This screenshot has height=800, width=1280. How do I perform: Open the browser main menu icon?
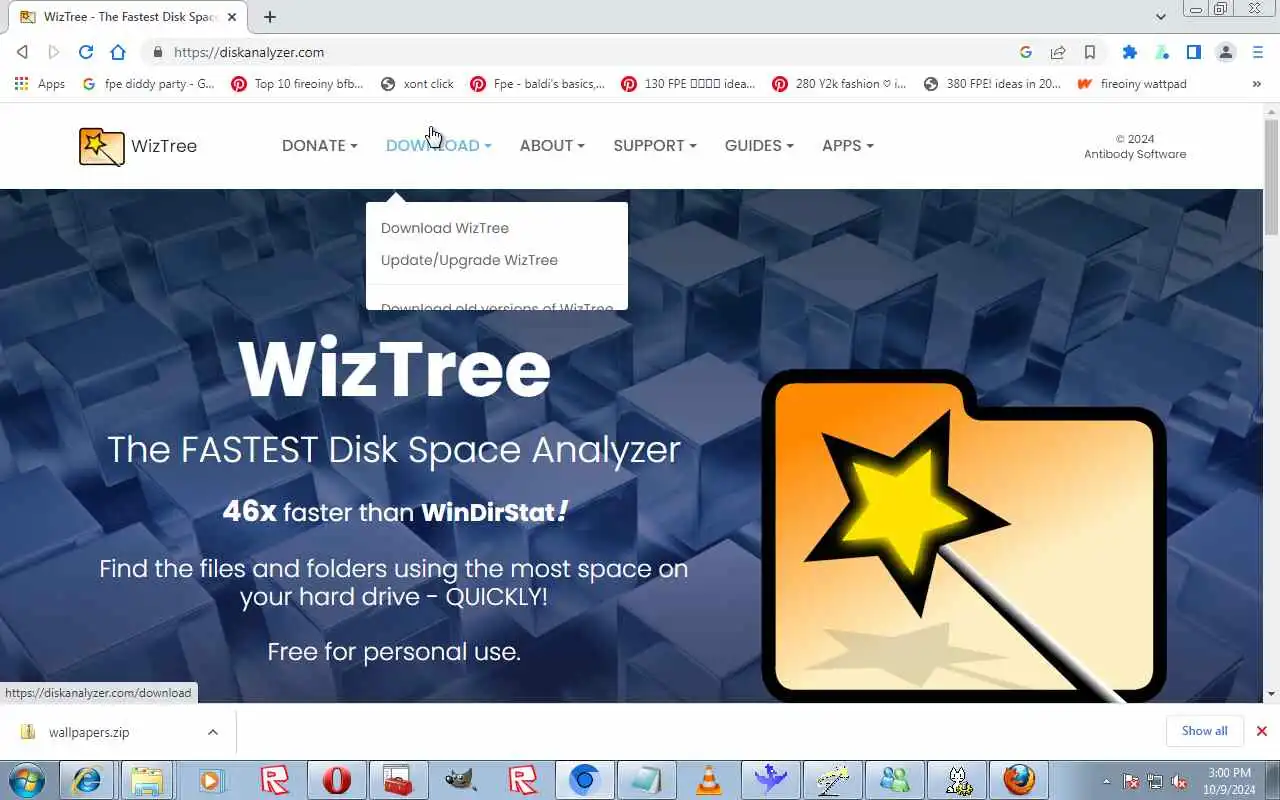pos(1258,52)
